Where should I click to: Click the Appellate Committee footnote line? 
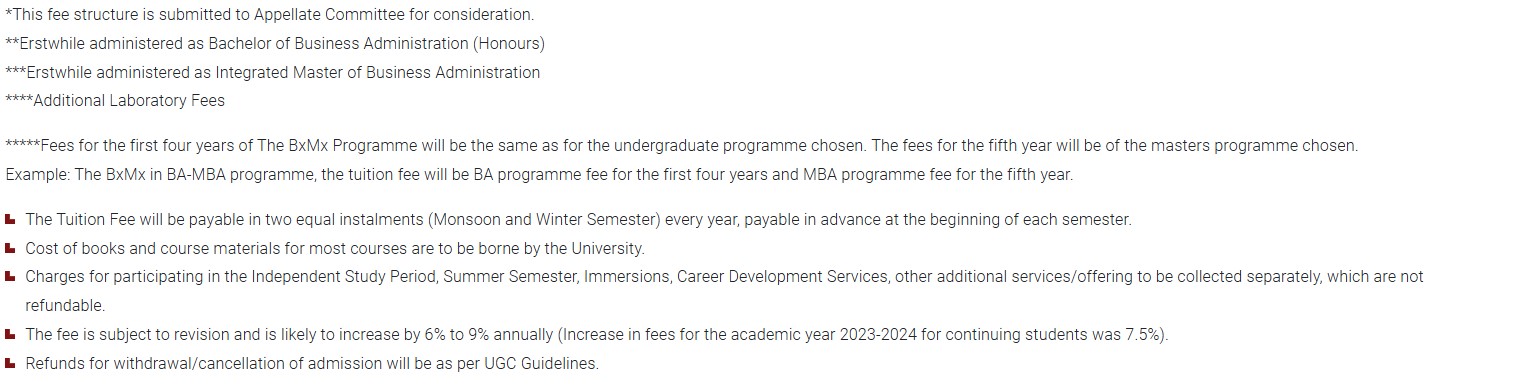(270, 15)
